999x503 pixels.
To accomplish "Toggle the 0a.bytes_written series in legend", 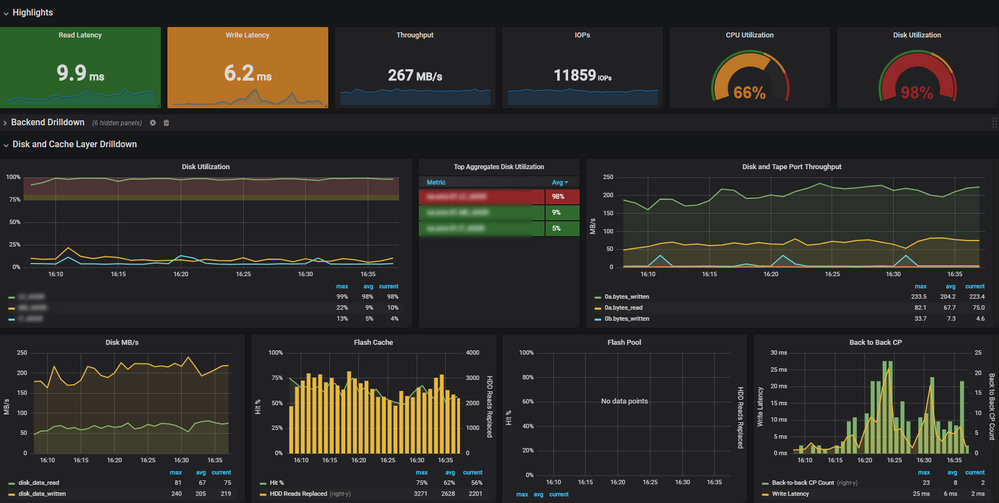I will [629, 297].
